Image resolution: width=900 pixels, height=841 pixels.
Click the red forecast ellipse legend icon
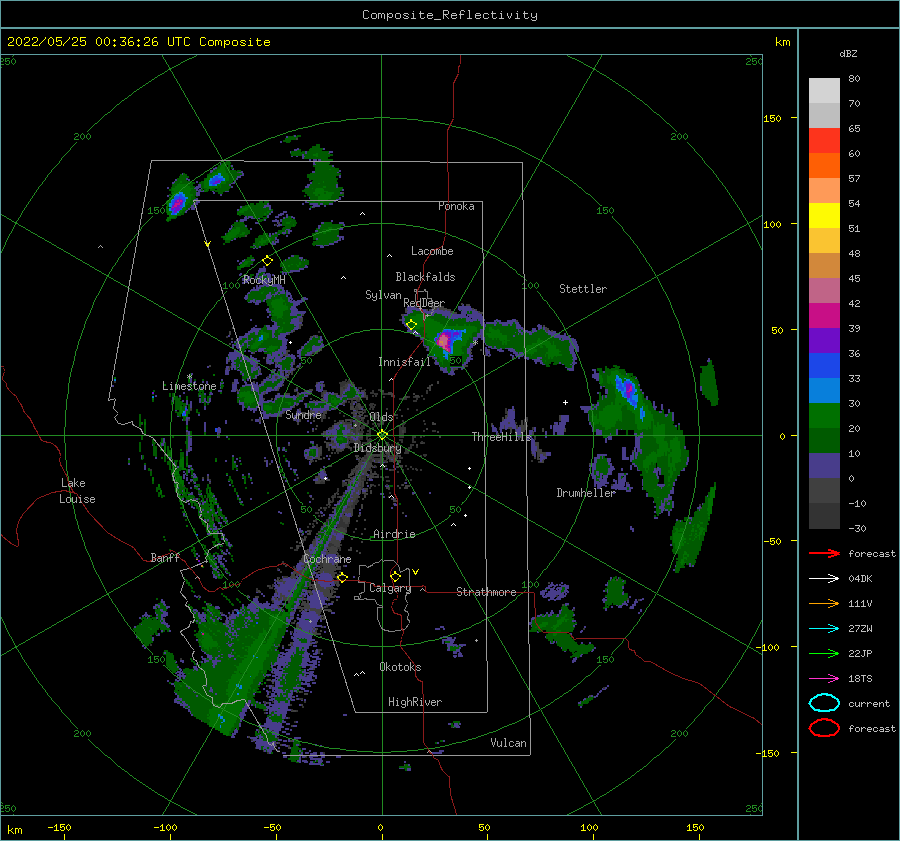click(824, 728)
